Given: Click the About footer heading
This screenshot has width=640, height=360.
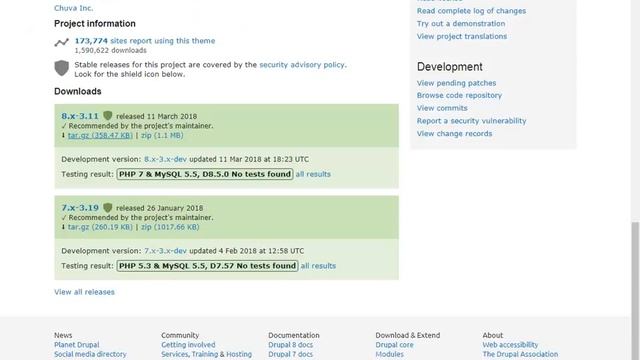Looking at the screenshot, I should [493, 335].
